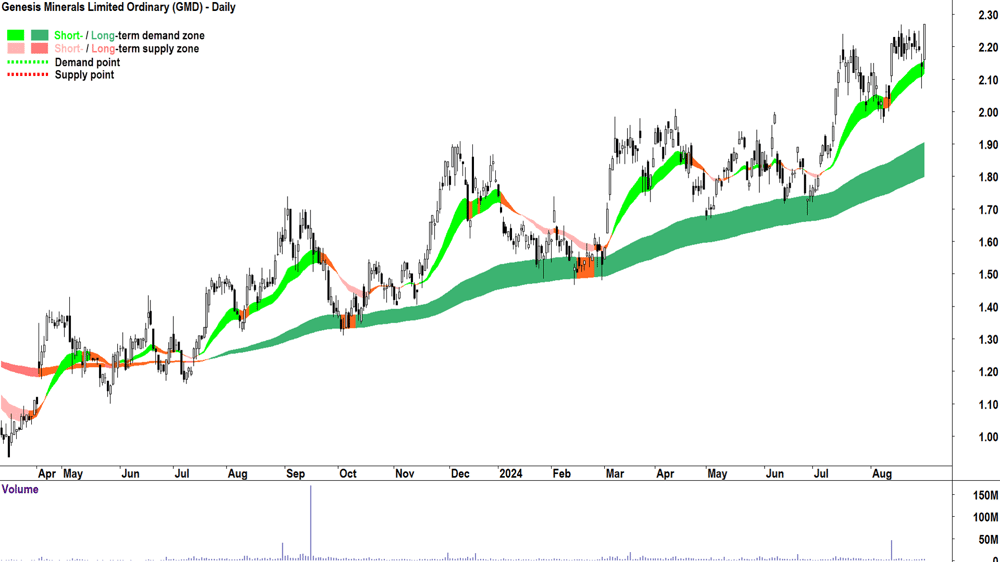
Task: Click the Oct label on the time axis
Action: [x=348, y=474]
